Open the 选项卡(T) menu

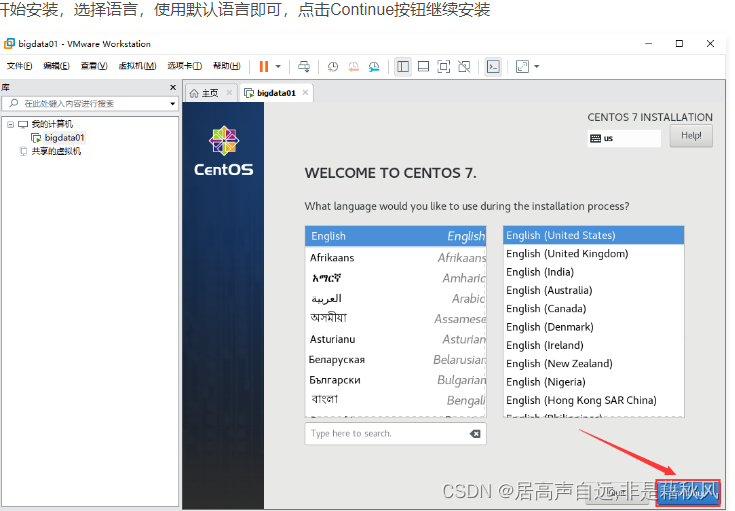click(x=185, y=66)
